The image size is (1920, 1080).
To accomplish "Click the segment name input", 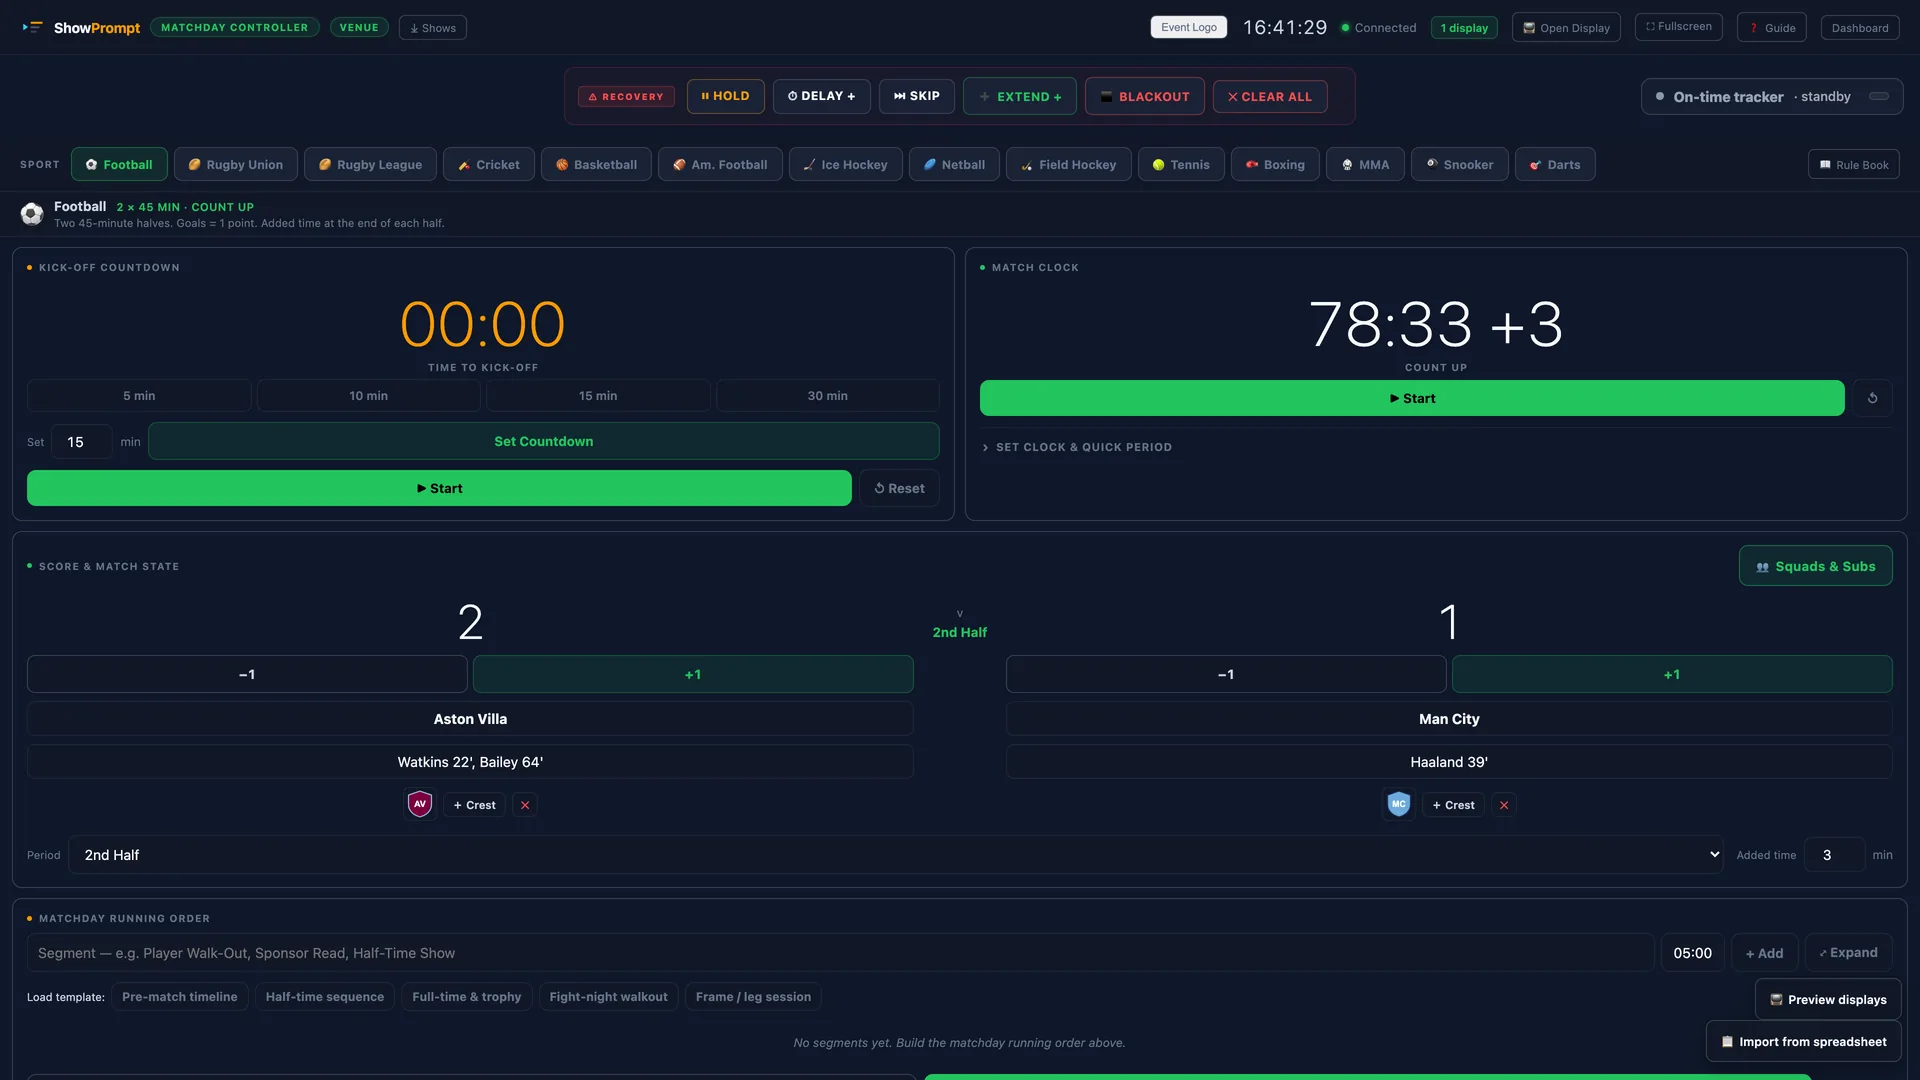I will click(x=840, y=953).
